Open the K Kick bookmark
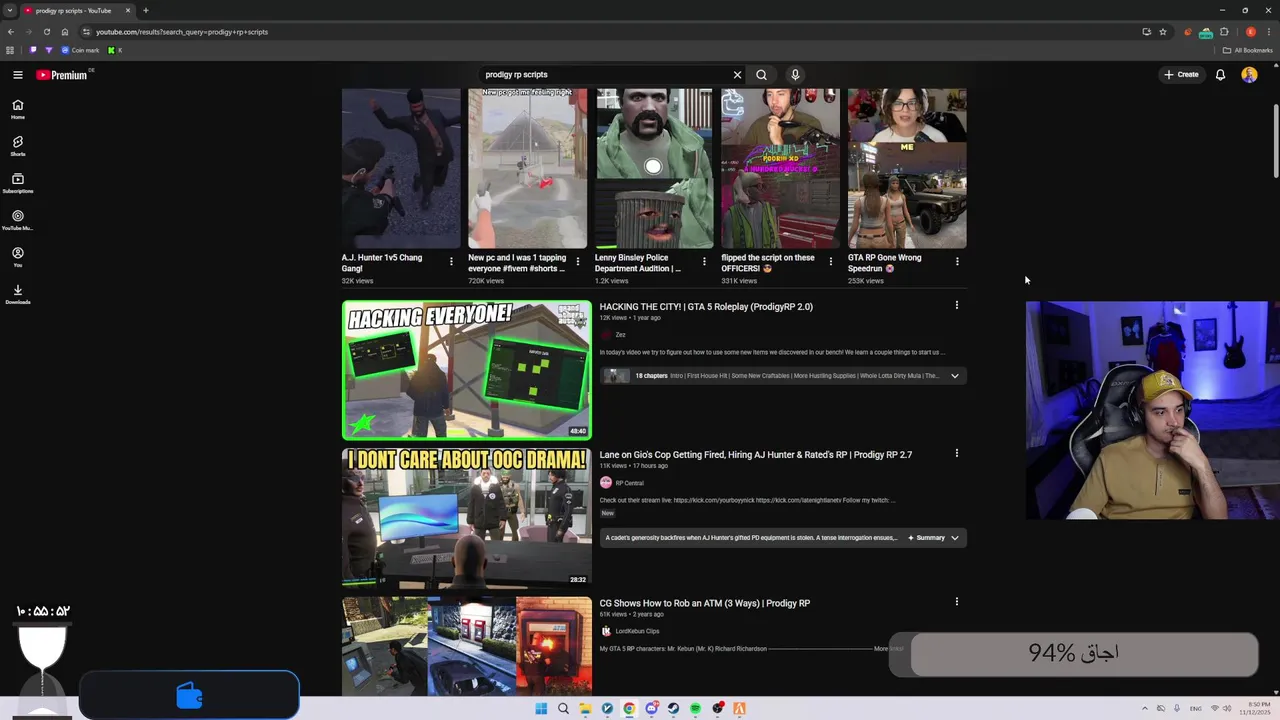Screen dimensions: 1280x720 [115, 50]
